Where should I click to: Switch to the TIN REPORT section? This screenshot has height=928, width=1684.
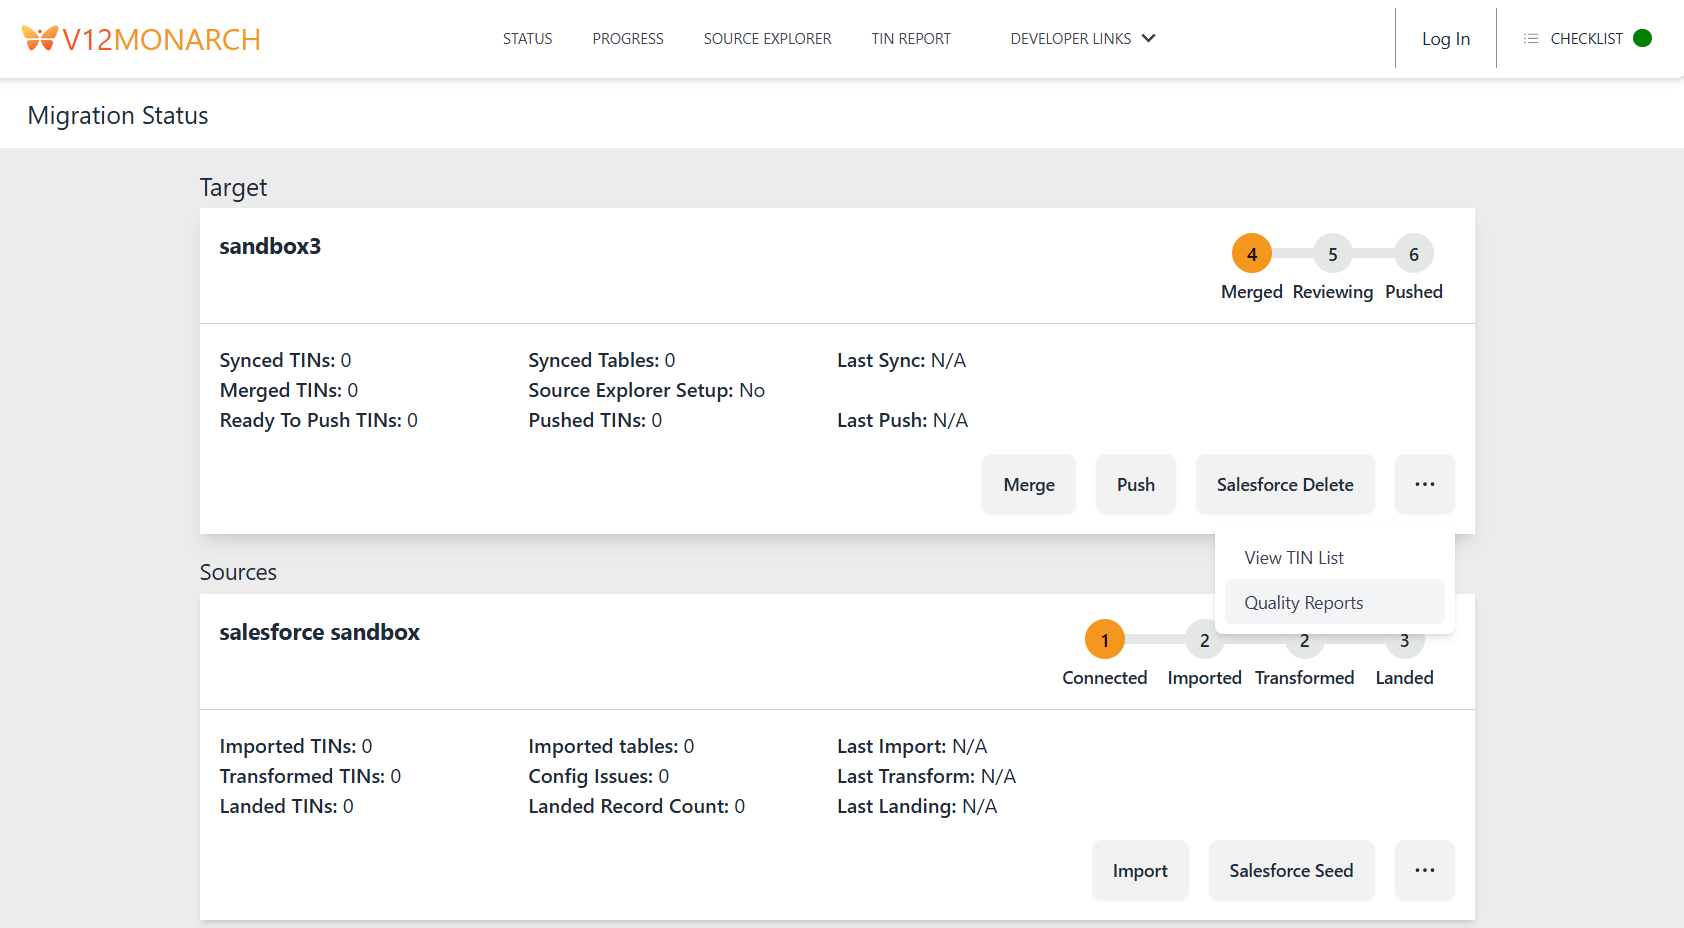[x=910, y=38]
